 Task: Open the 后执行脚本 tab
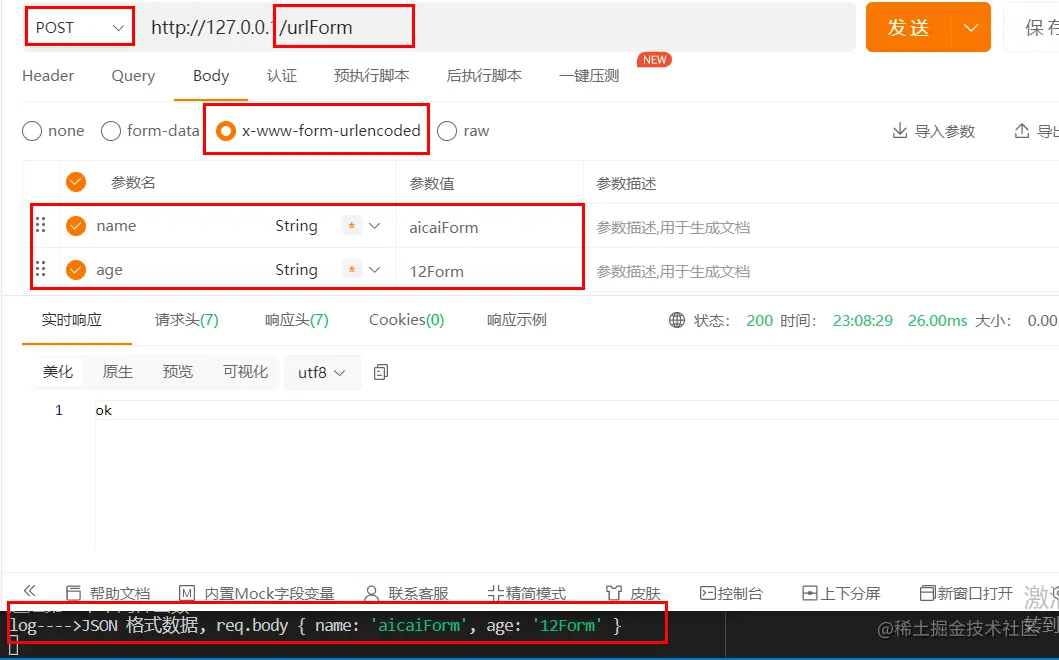pos(484,76)
